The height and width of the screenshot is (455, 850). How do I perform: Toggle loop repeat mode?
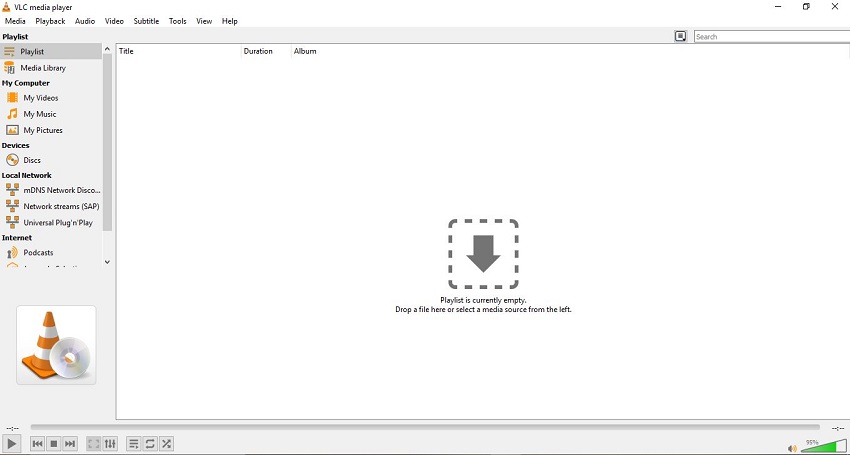point(150,444)
